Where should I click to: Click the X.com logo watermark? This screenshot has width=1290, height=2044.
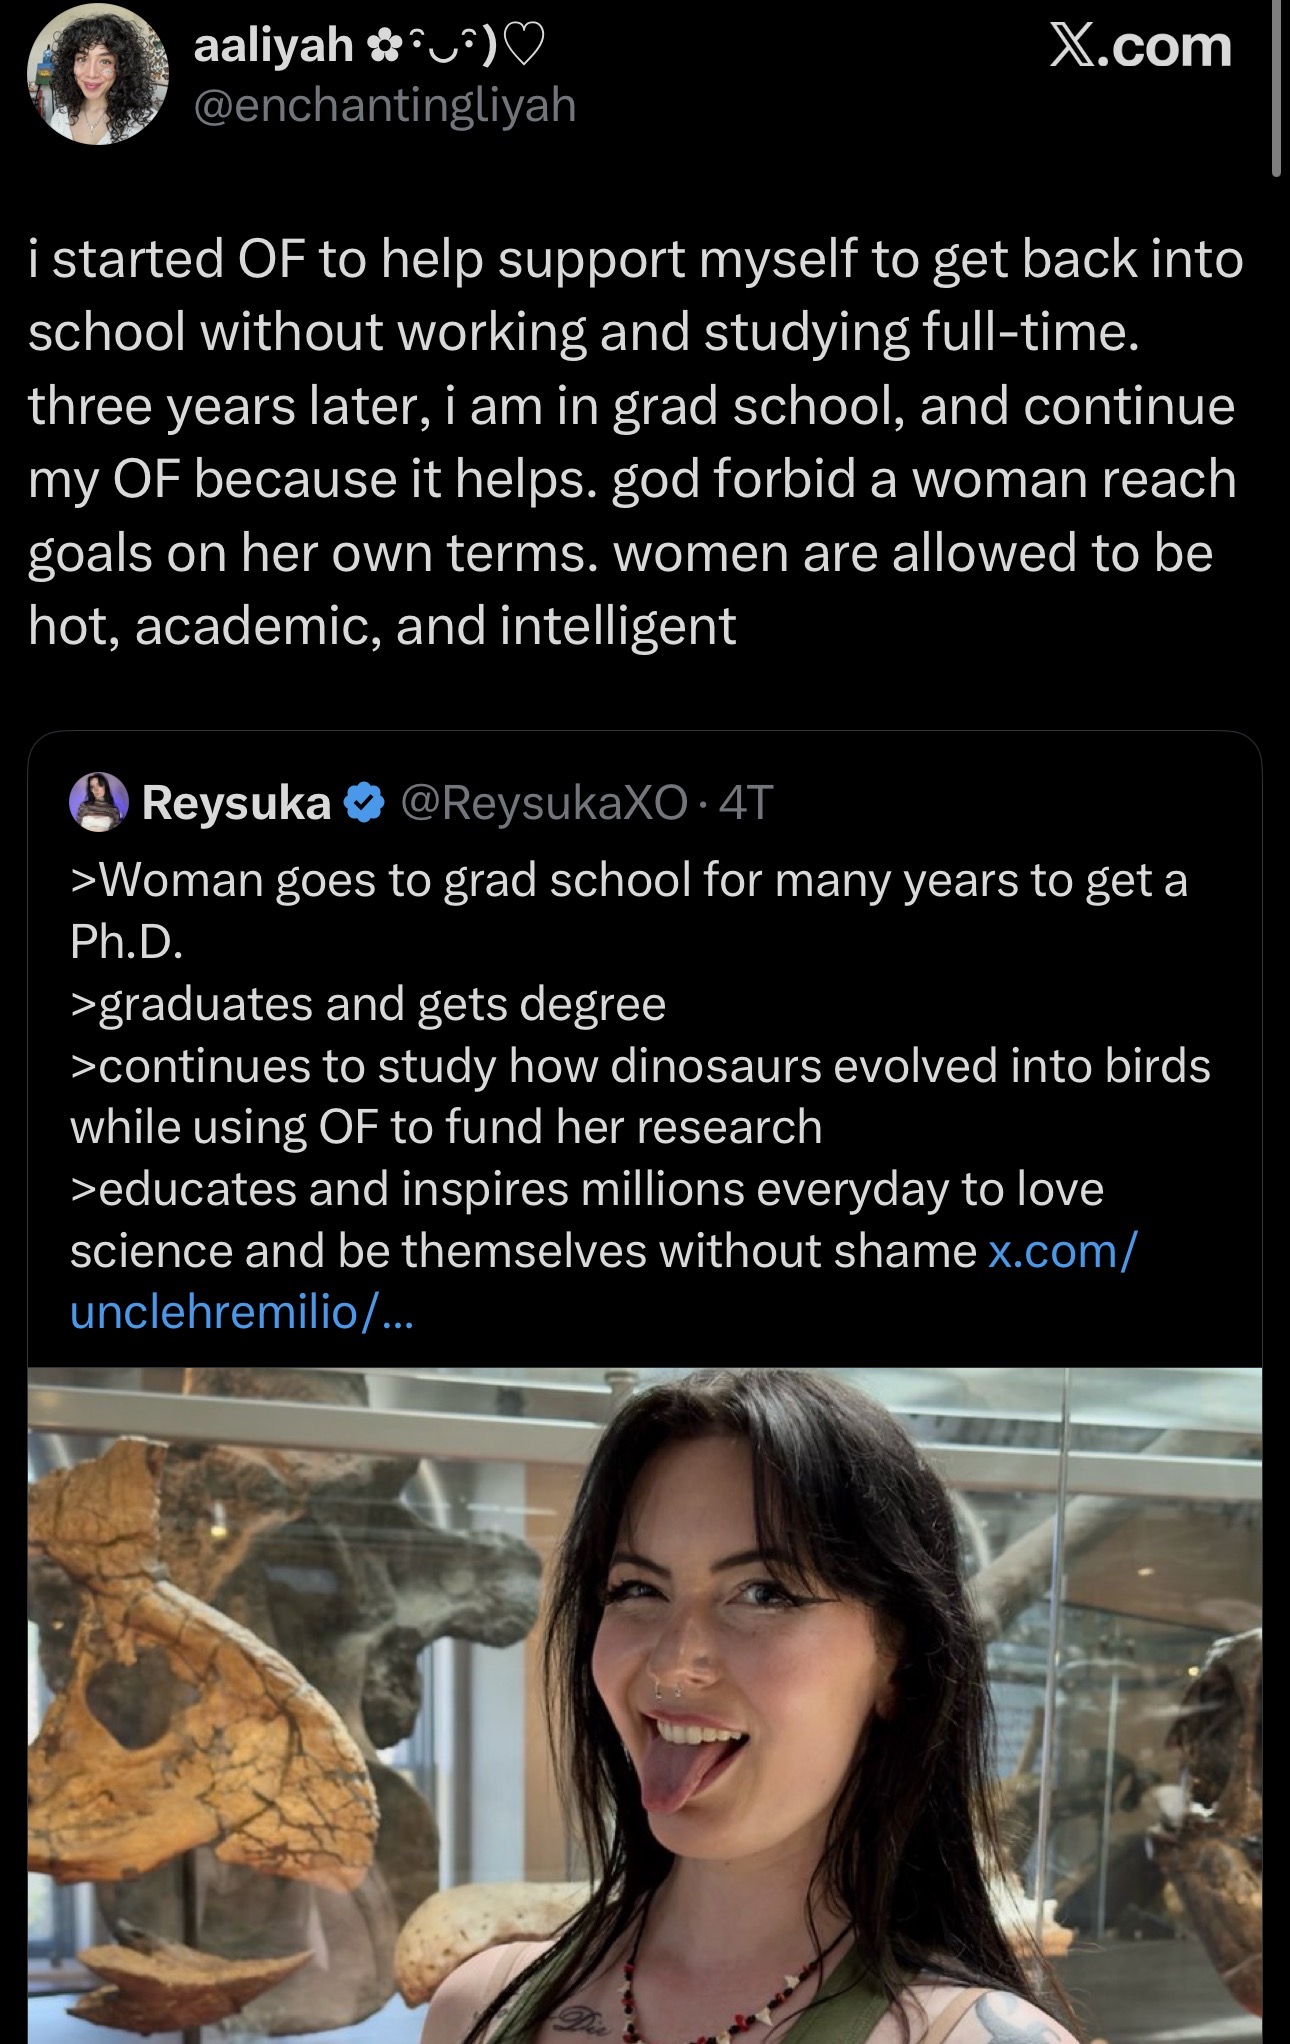pyautogui.click(x=1140, y=47)
